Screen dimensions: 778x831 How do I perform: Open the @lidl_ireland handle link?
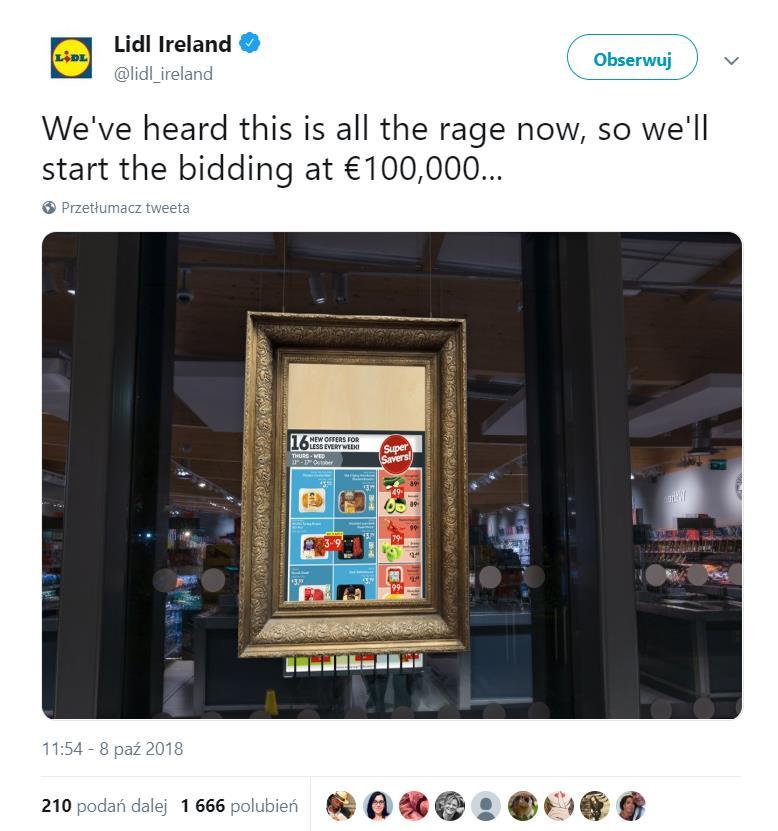163,74
